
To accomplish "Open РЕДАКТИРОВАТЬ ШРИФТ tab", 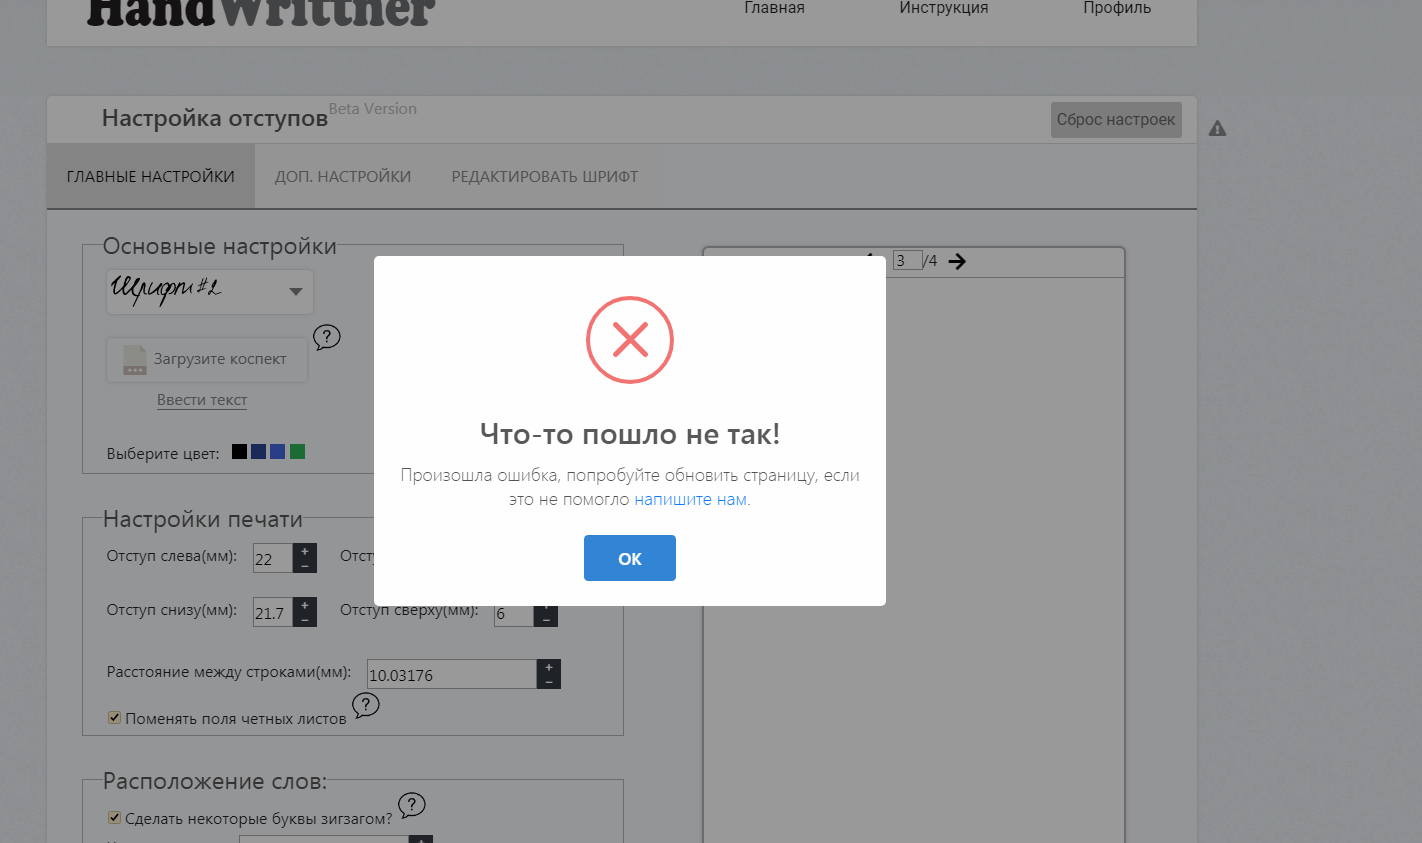I will coord(545,177).
